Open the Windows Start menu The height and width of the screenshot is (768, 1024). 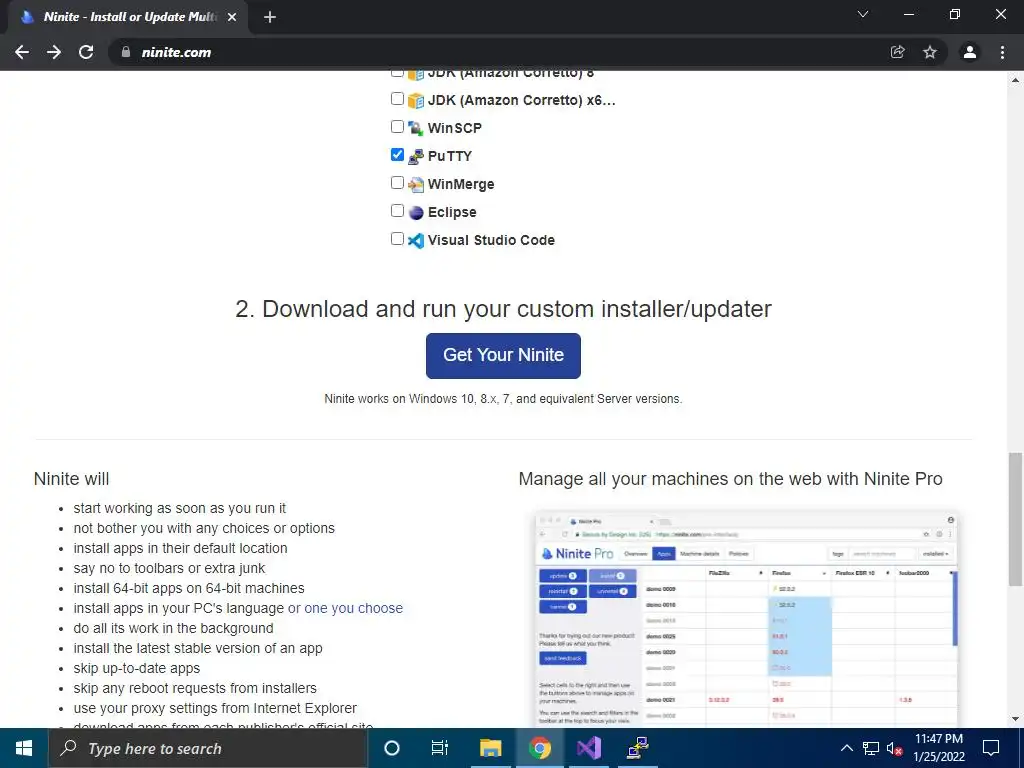tap(24, 748)
